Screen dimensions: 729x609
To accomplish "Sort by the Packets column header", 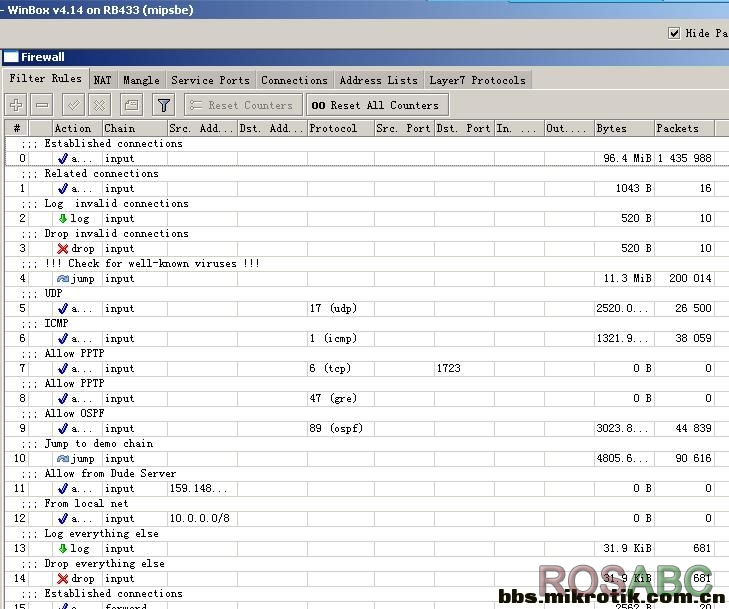I will pos(684,128).
